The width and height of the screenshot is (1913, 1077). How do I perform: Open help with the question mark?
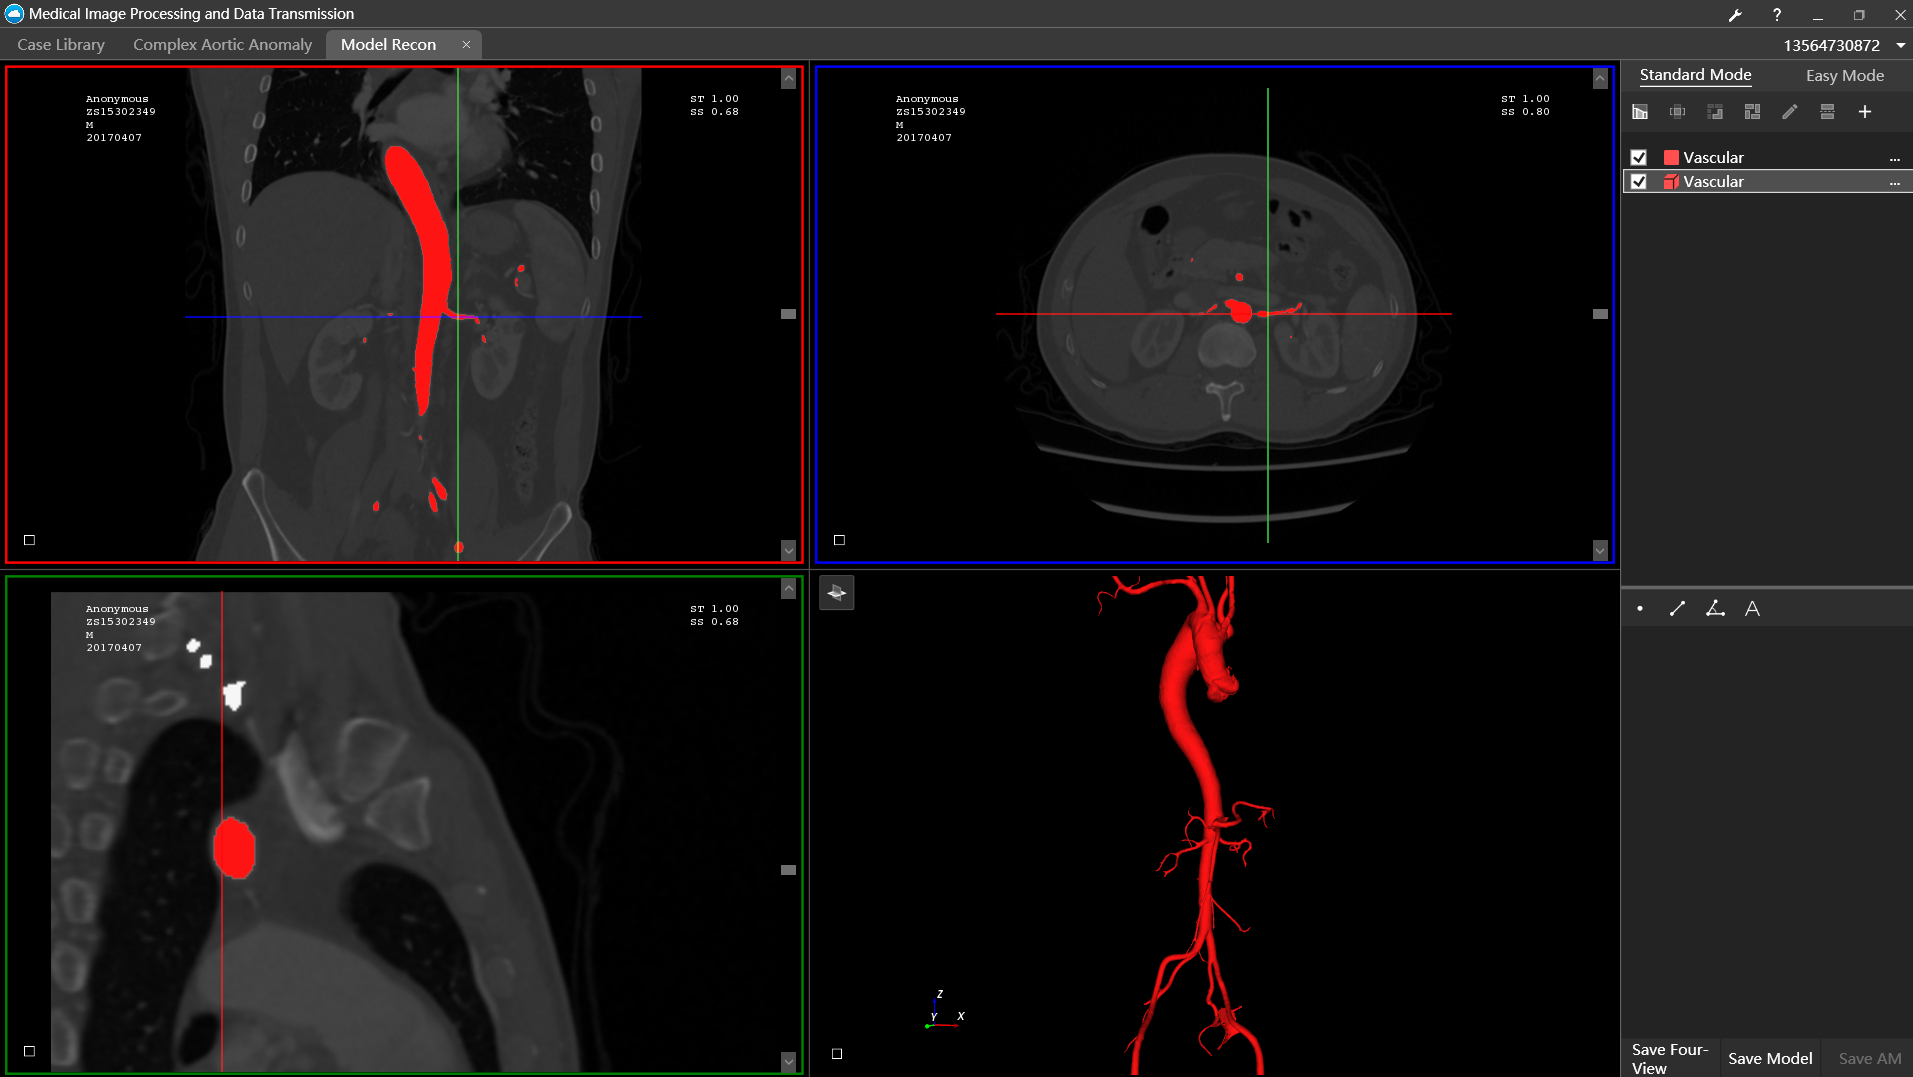click(x=1777, y=15)
